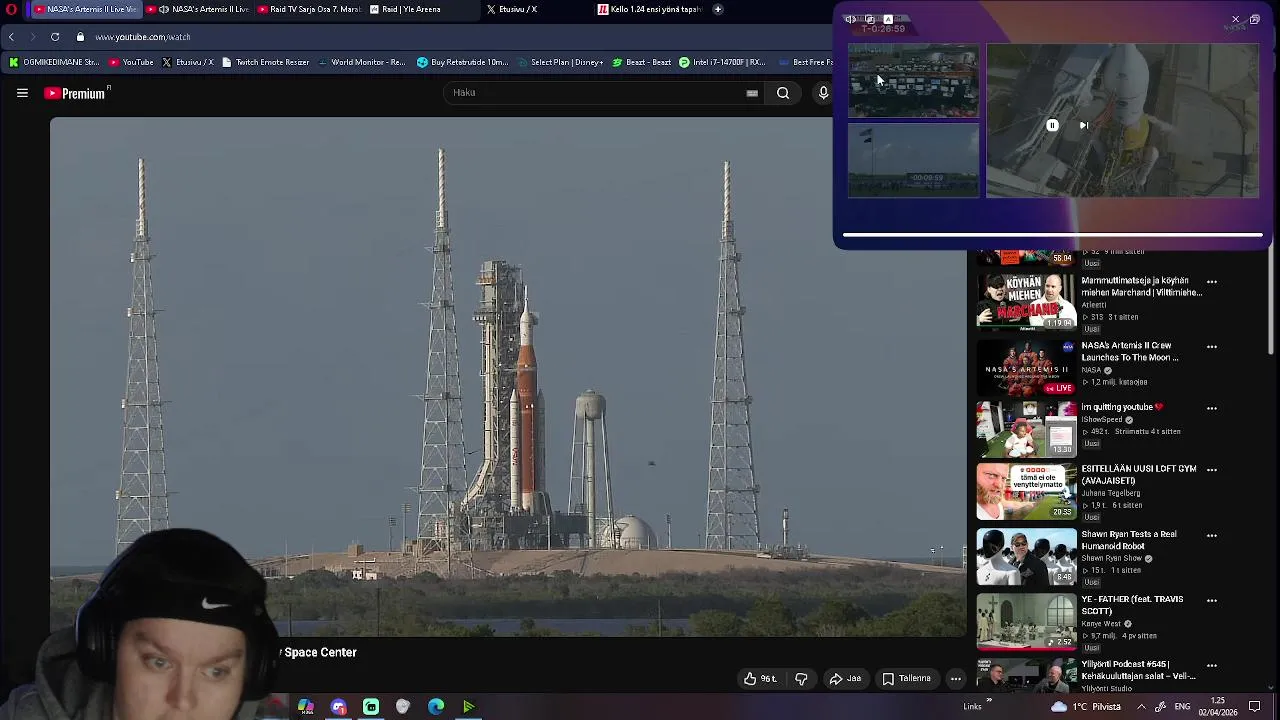Seek on pop-out player progress bar
The width and height of the screenshot is (1280, 720).
[x=1052, y=236]
